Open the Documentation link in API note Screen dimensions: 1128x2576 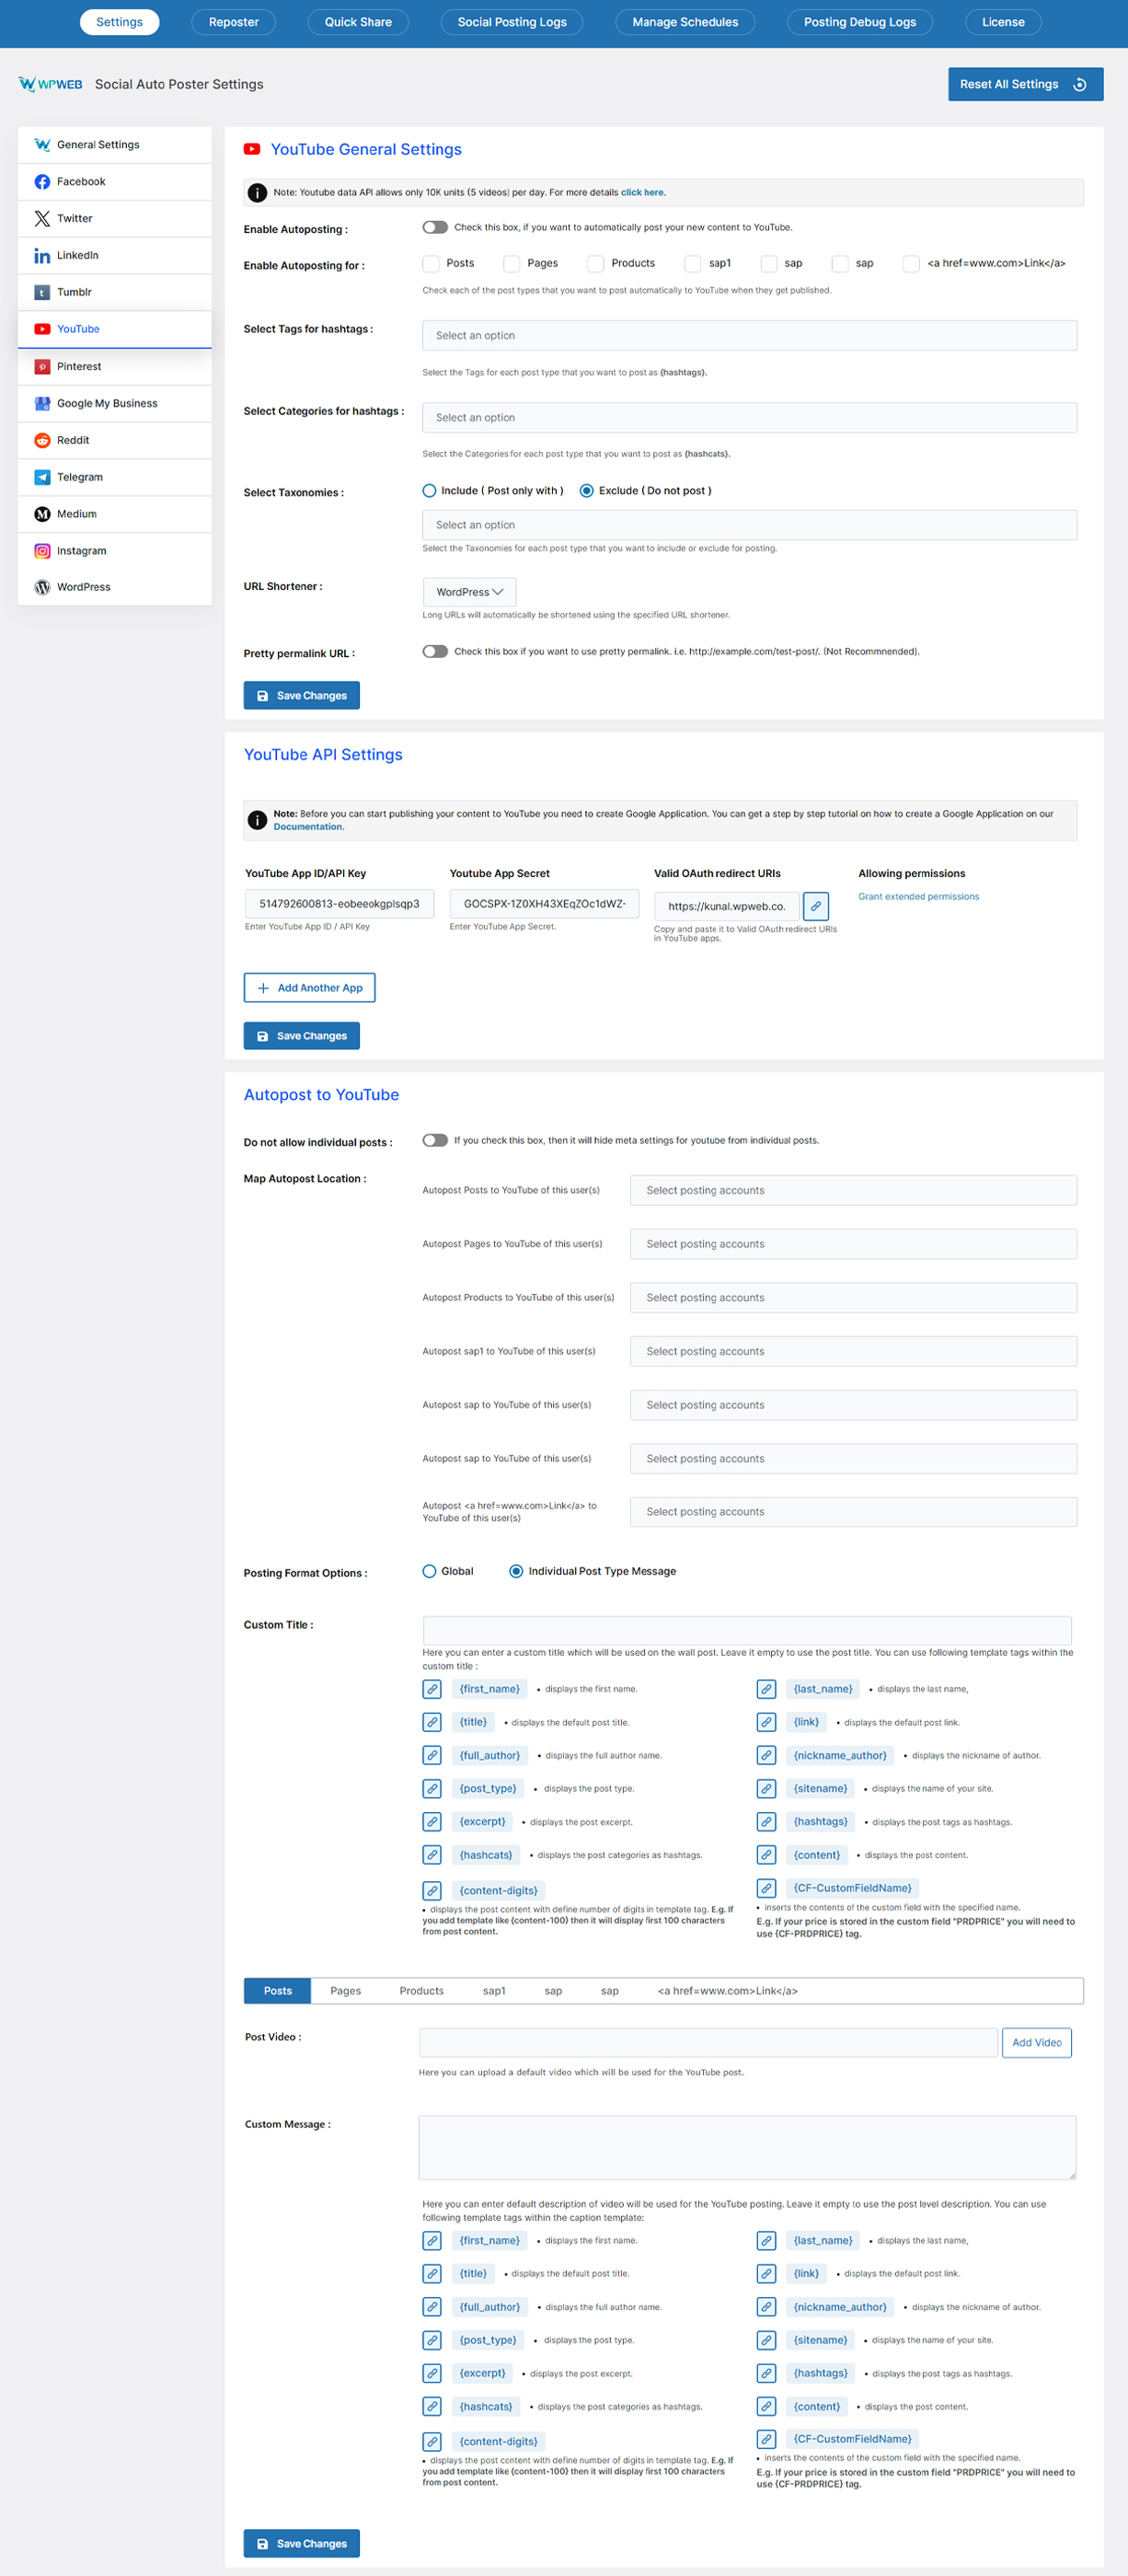308,827
